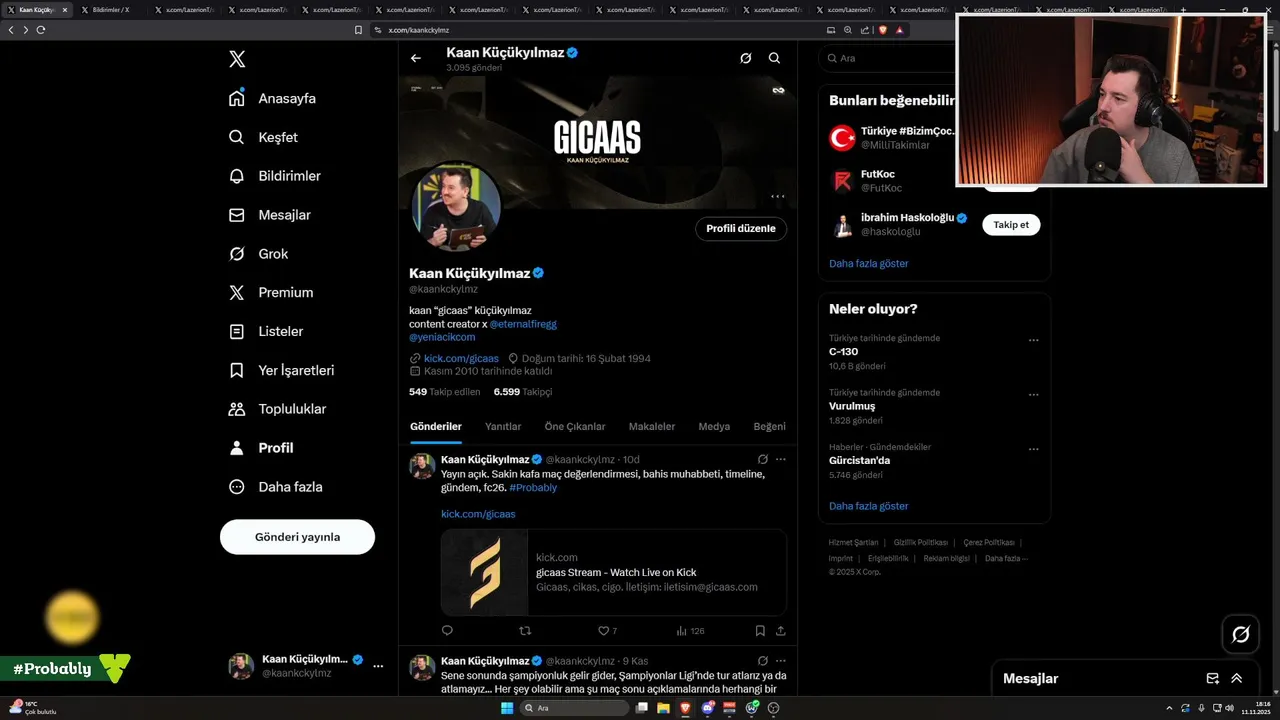The image size is (1280, 720).
Task: Switch to the Bildirimler / X browser tab
Action: coord(110,9)
